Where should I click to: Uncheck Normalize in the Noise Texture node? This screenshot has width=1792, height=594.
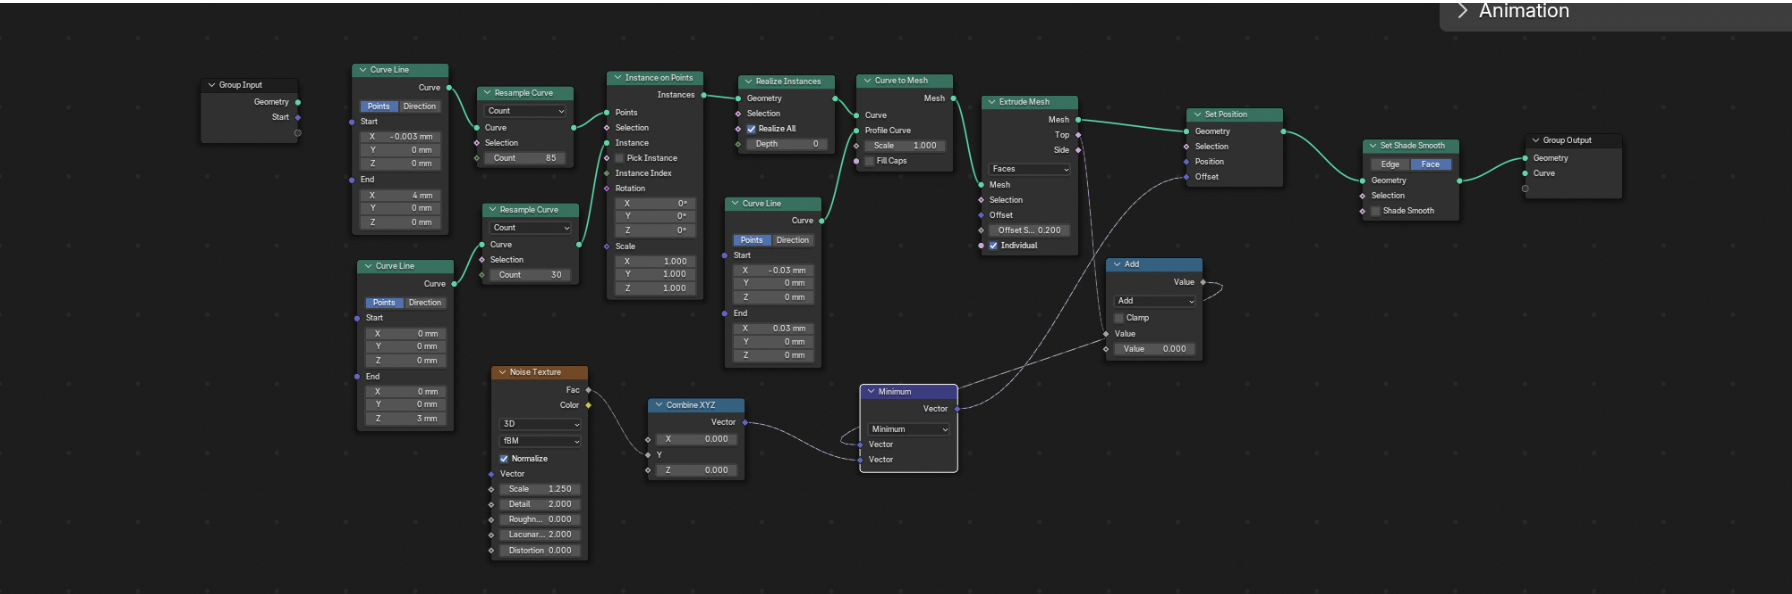[x=504, y=459]
